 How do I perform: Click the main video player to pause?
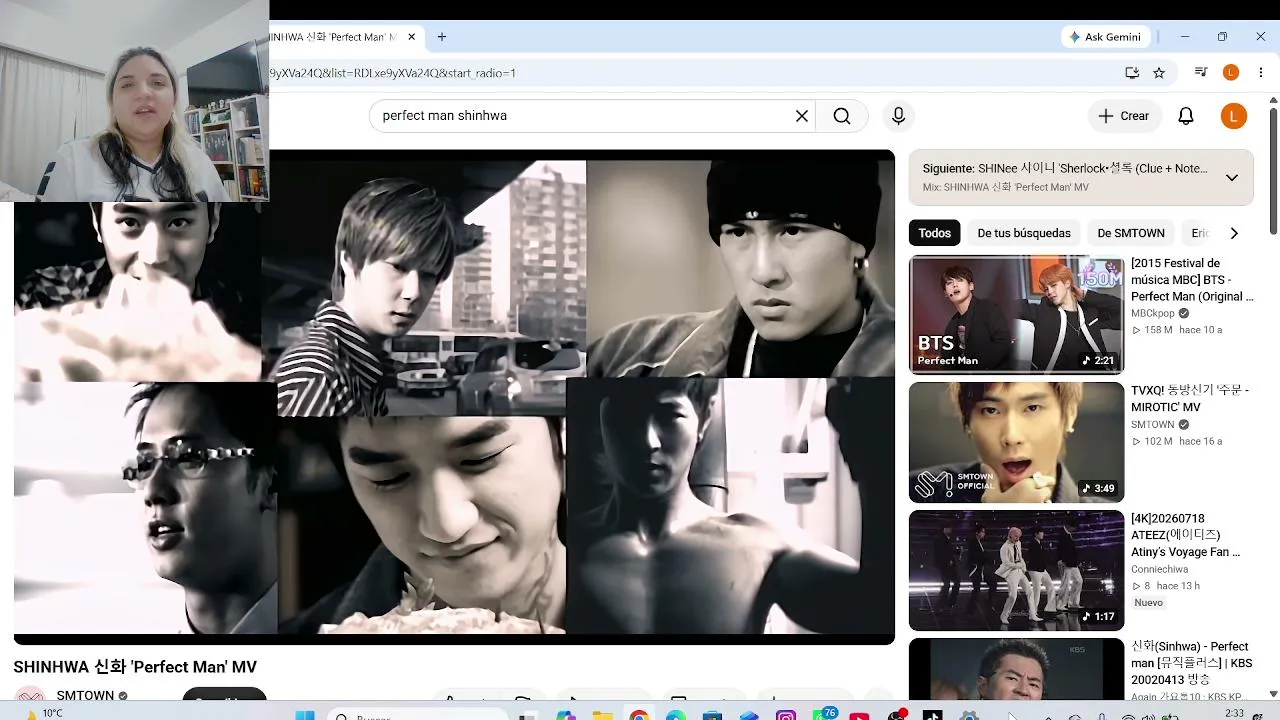[x=454, y=397]
